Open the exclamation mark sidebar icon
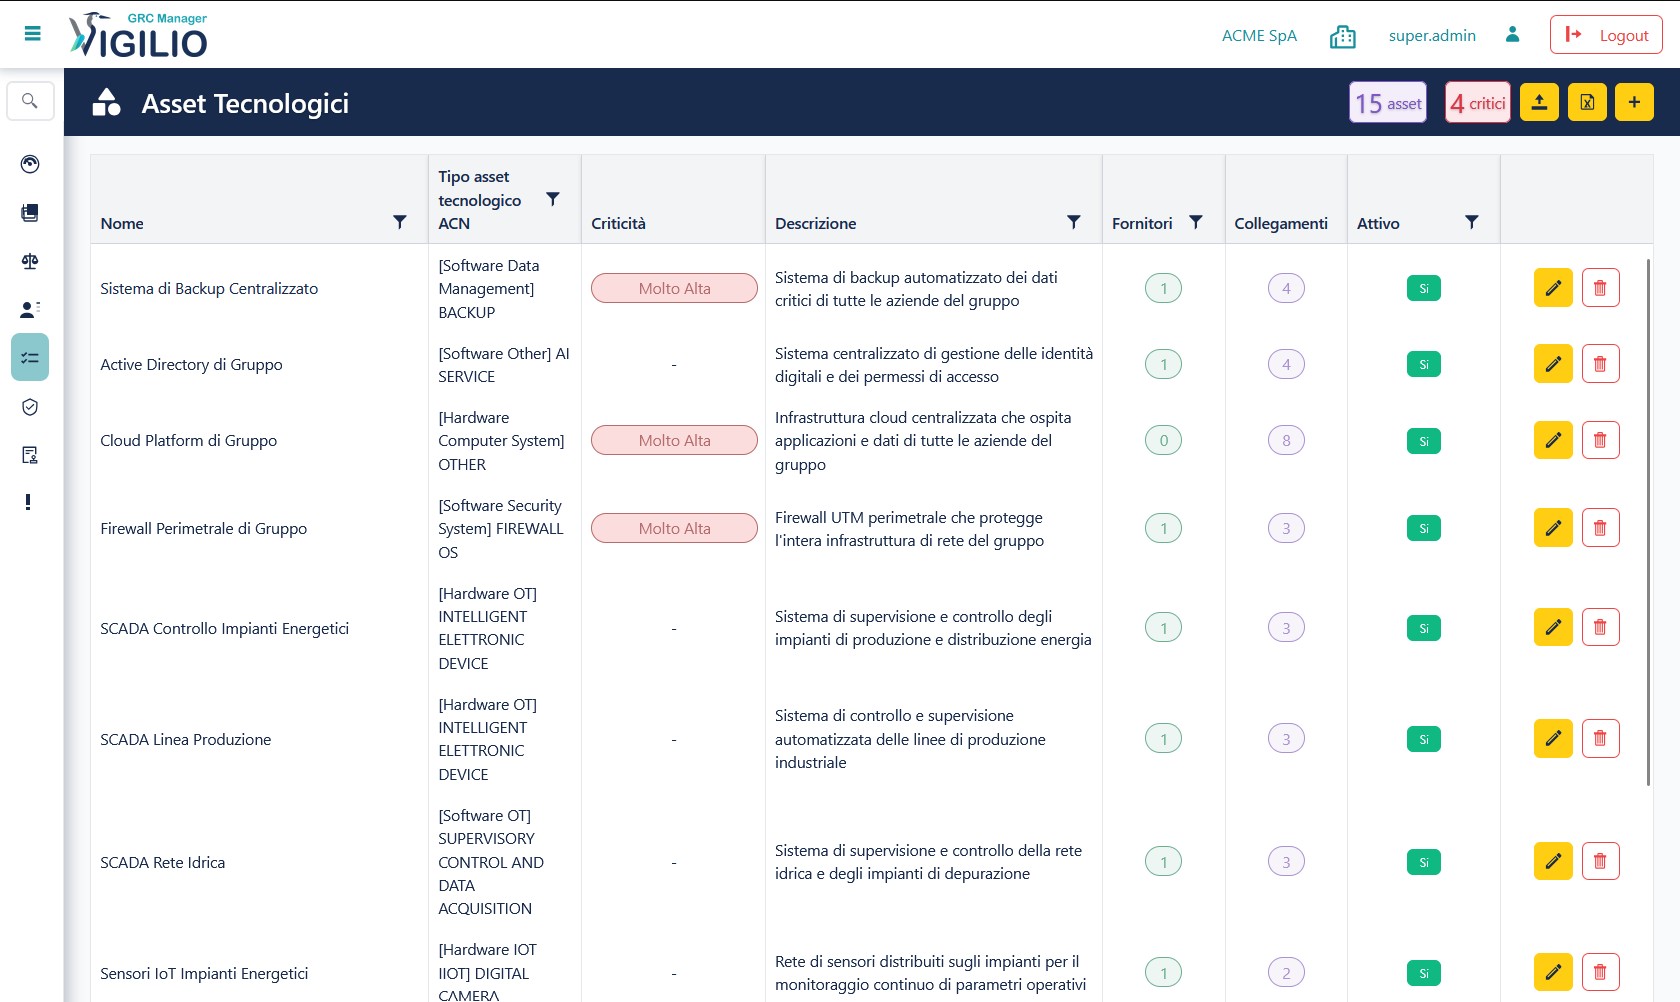The image size is (1680, 1002). pos(28,502)
